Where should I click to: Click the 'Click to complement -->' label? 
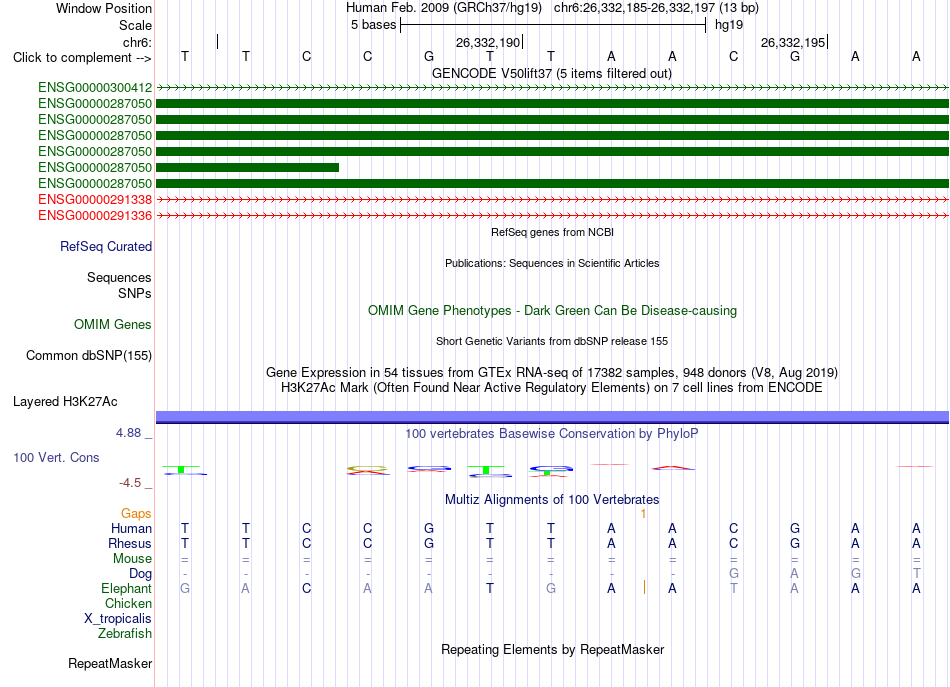click(x=82, y=58)
